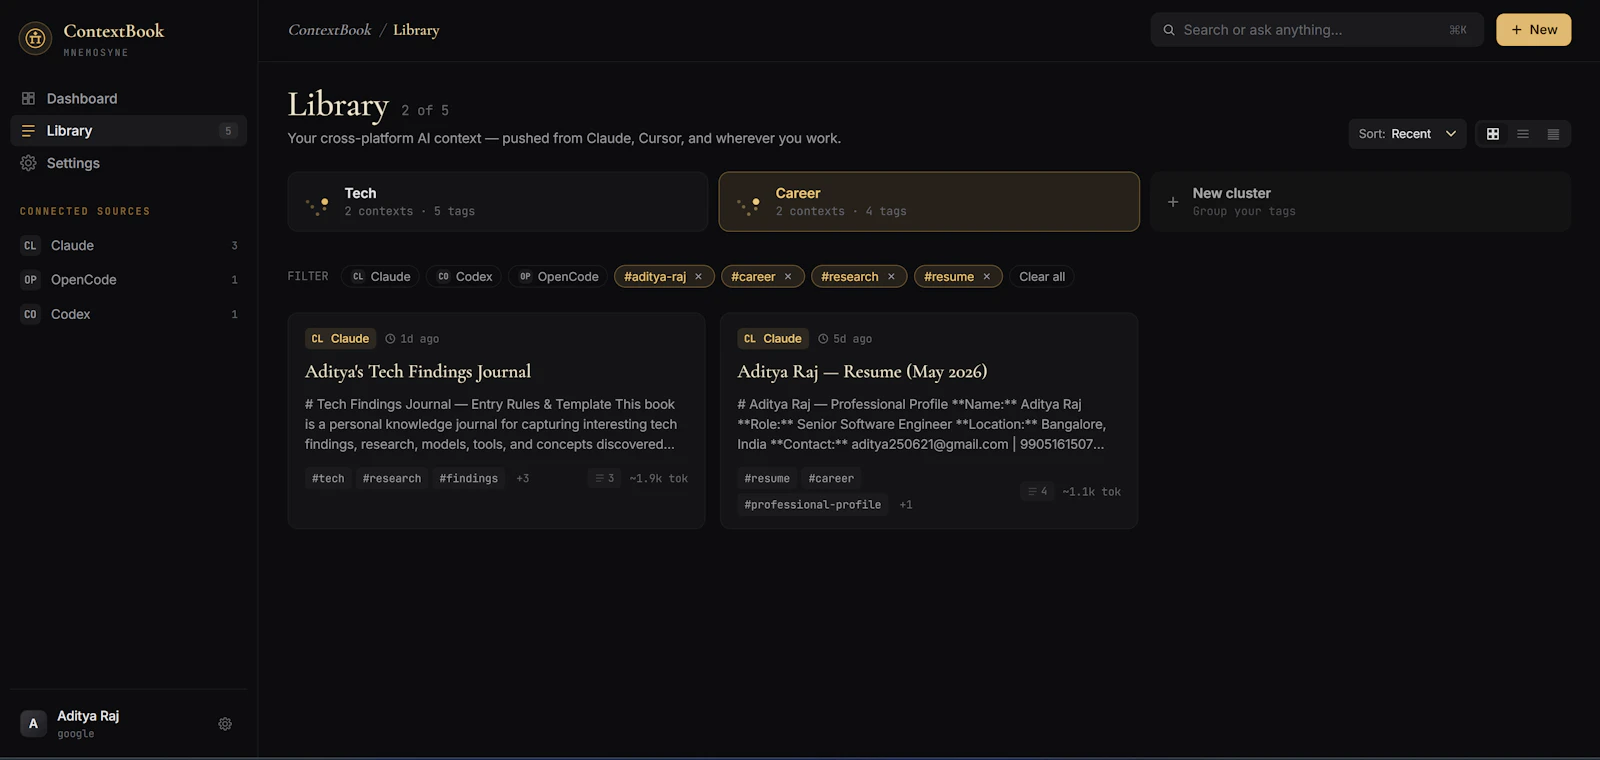Open Aditya Raj — Resume (May 2026) card
1600x760 pixels.
pyautogui.click(x=929, y=421)
